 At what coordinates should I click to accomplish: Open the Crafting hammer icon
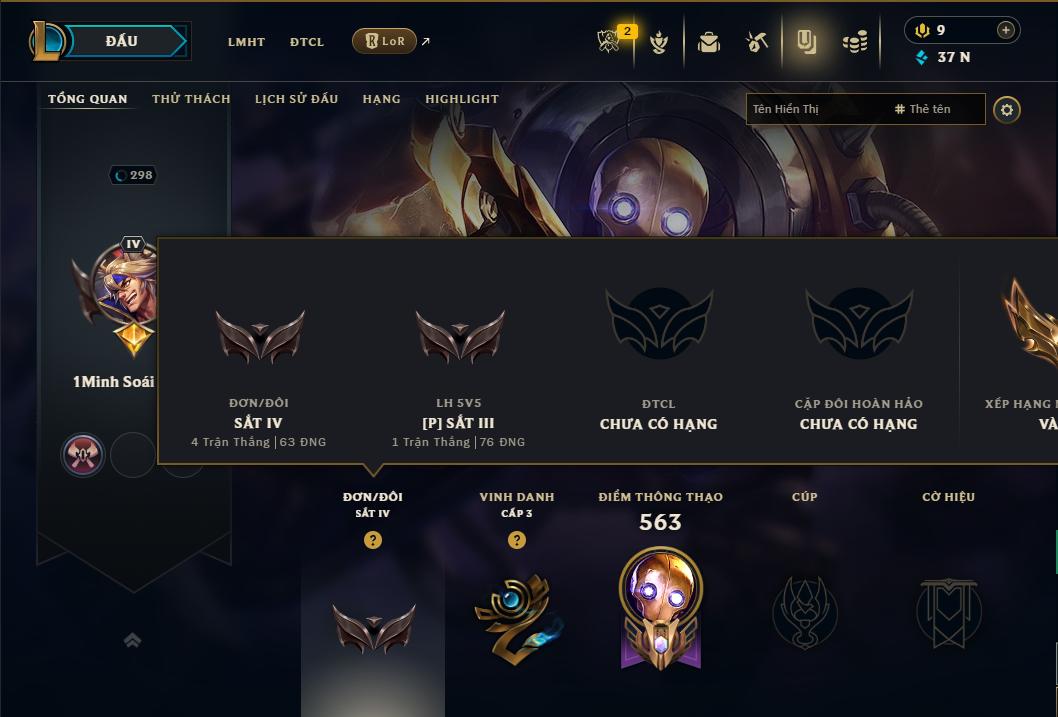pyautogui.click(x=756, y=43)
